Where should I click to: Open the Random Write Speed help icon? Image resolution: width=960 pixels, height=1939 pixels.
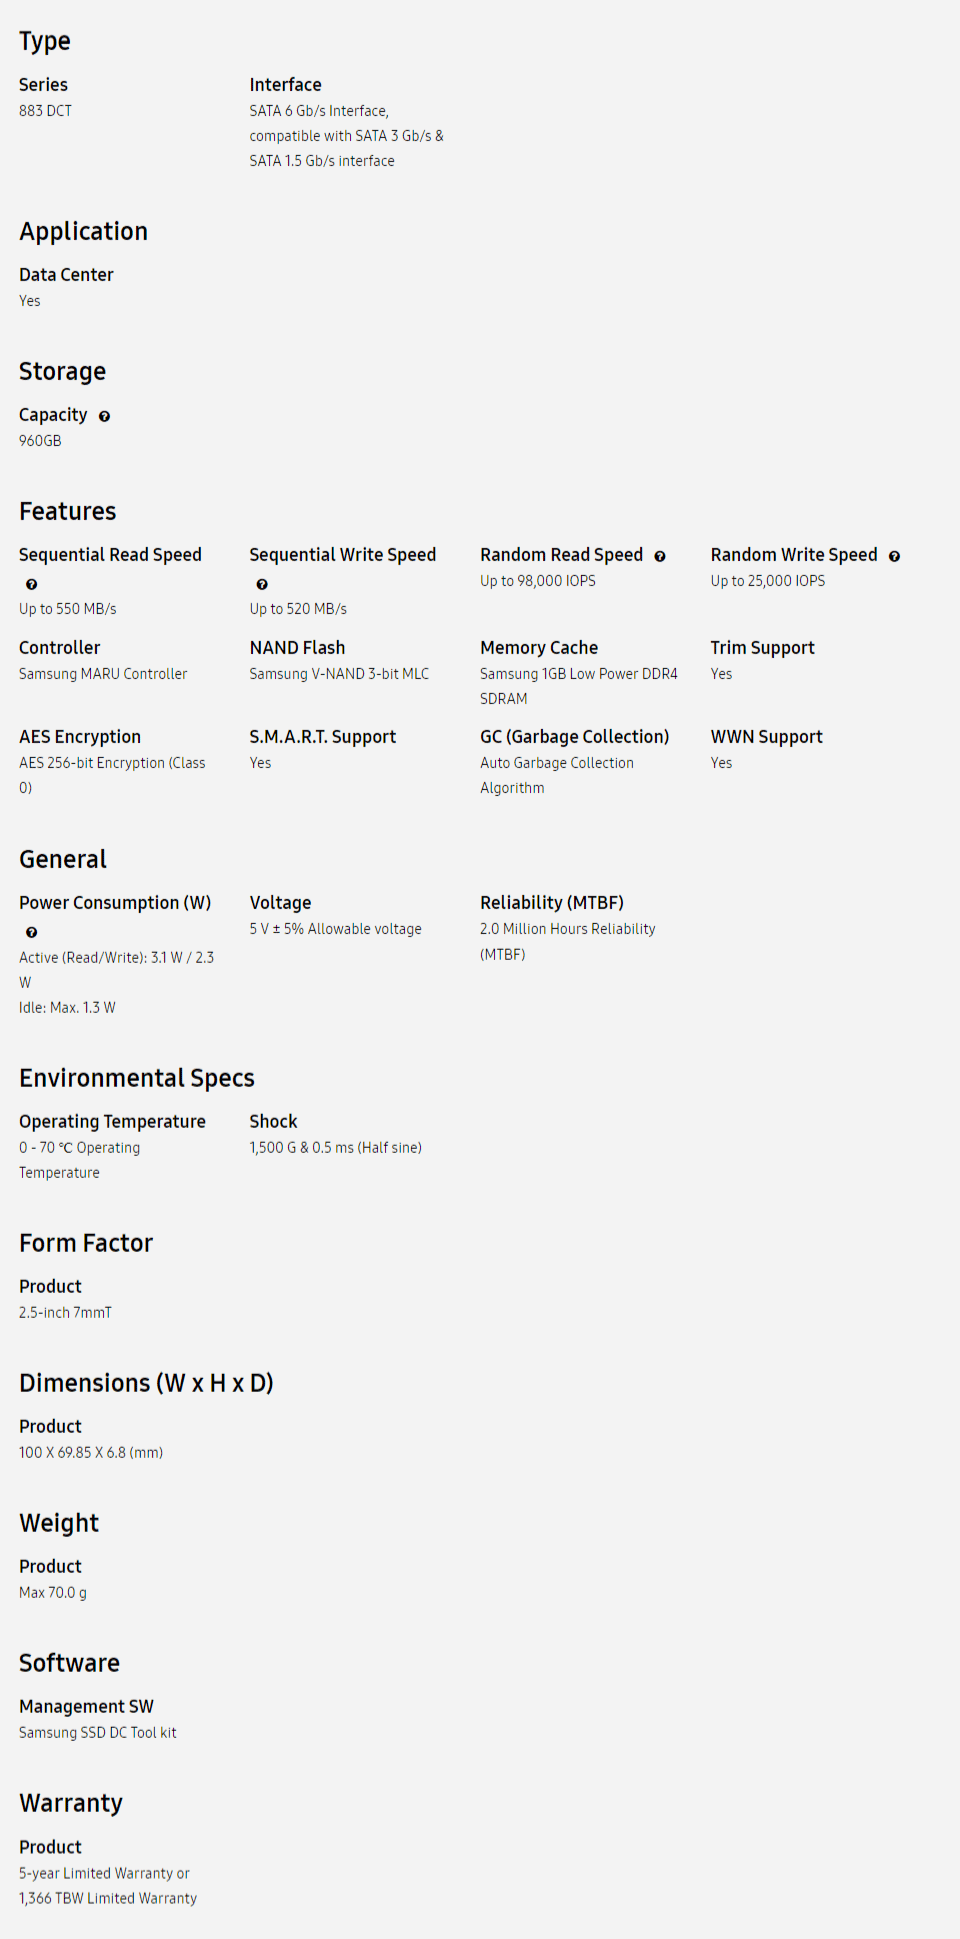pos(894,556)
